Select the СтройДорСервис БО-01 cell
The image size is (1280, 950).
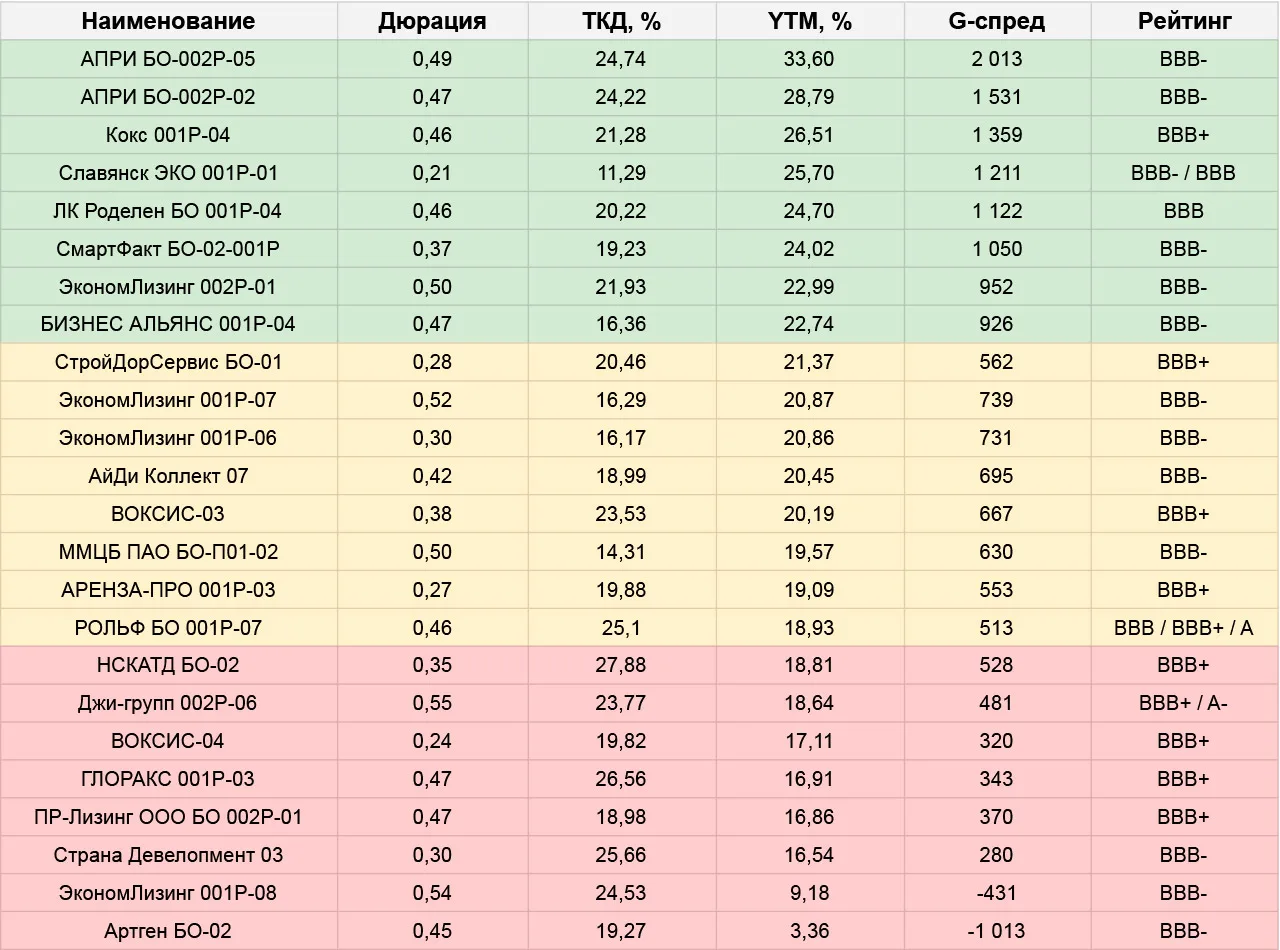click(168, 362)
